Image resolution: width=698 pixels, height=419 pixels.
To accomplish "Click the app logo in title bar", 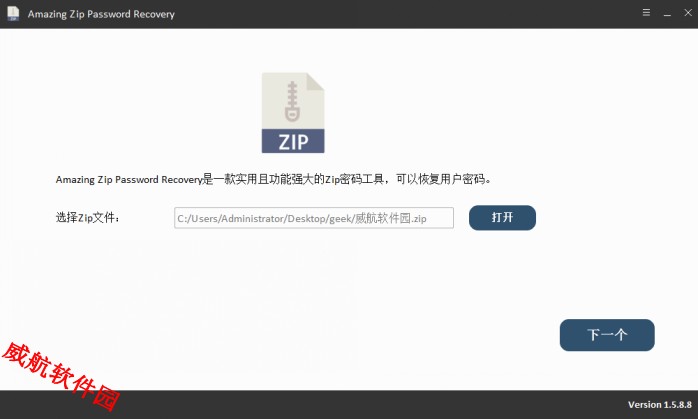I will (x=13, y=13).
